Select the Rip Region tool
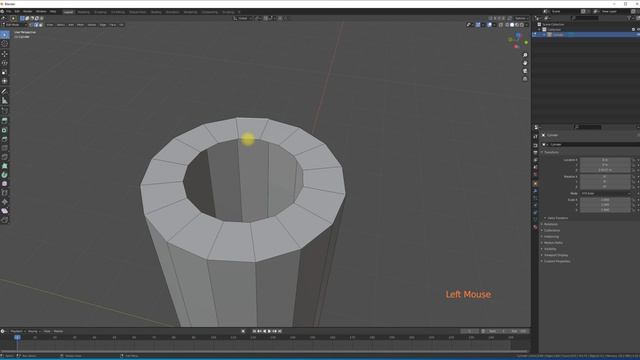640x360 pixels. 4,220
